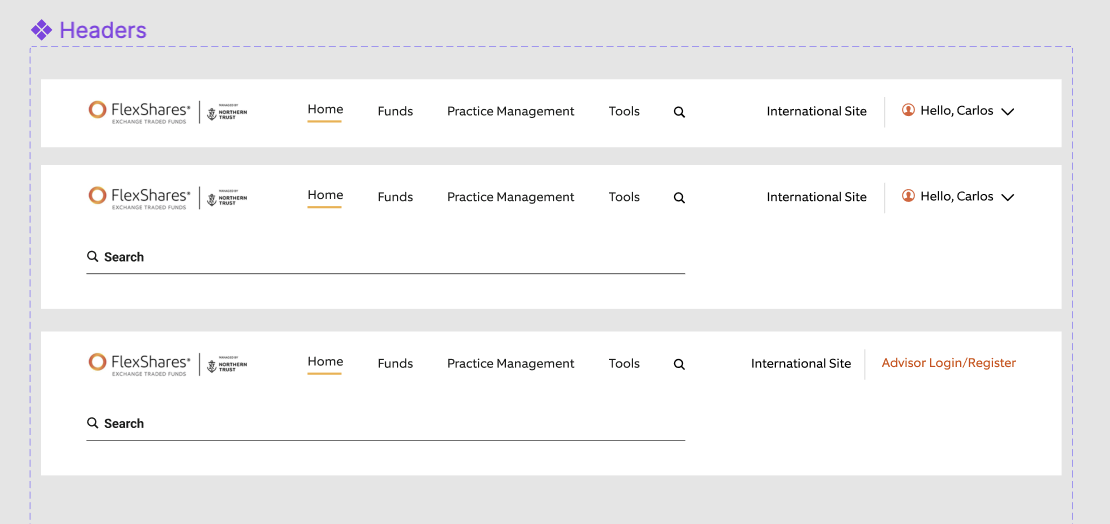This screenshot has width=1110, height=524.
Task: Go to Home in the third header
Action: pos(325,362)
